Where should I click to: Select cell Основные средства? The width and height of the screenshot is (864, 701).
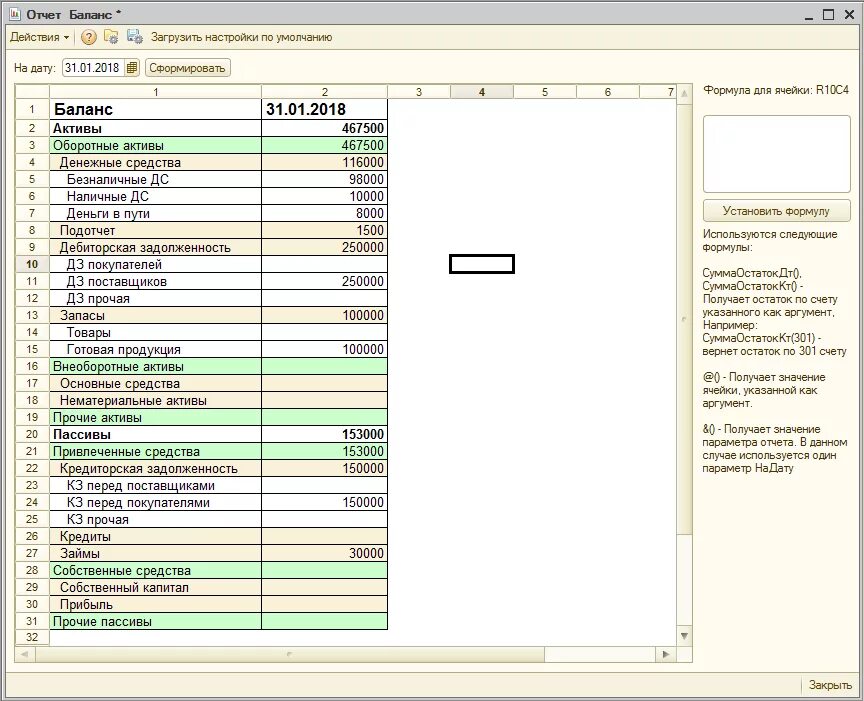[155, 384]
